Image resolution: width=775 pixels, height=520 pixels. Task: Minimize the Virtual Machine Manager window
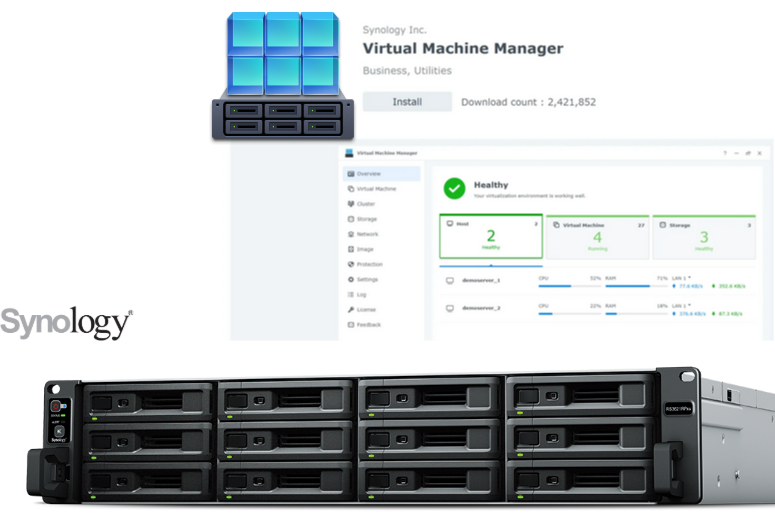tap(736, 153)
